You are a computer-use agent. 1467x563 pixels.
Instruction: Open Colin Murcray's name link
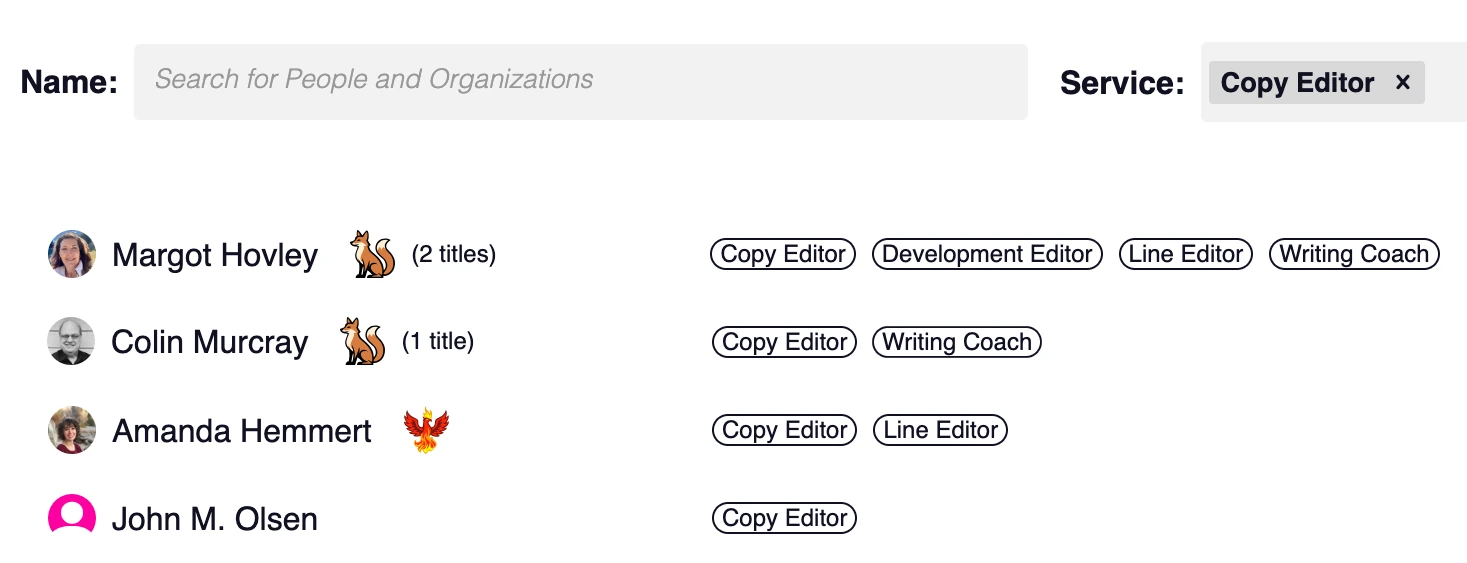[x=210, y=342]
